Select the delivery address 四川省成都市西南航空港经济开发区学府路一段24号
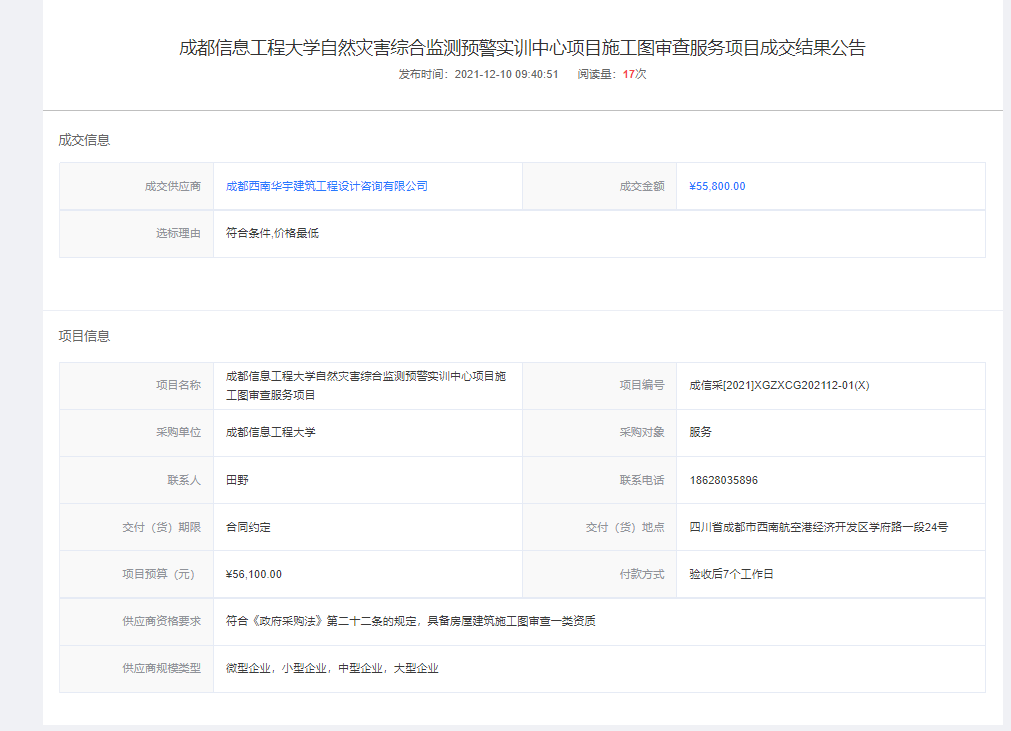Viewport: 1011px width, 731px height. click(819, 527)
